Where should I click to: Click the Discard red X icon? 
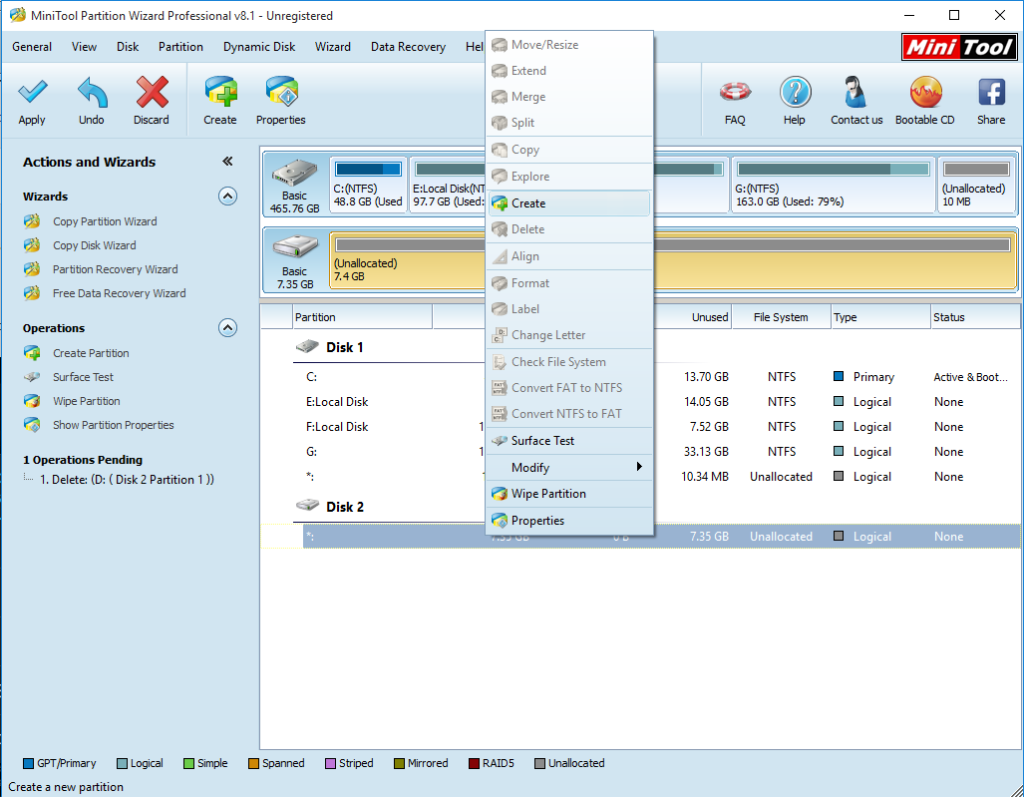pos(152,91)
